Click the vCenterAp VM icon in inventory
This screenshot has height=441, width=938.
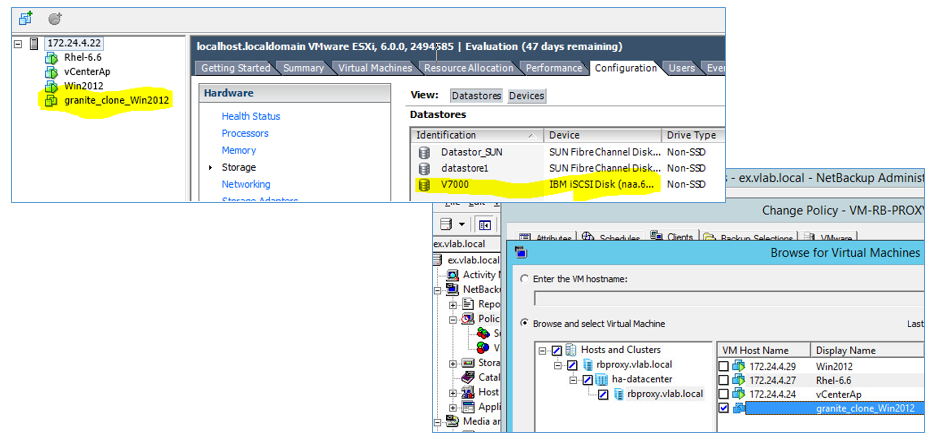coord(51,72)
